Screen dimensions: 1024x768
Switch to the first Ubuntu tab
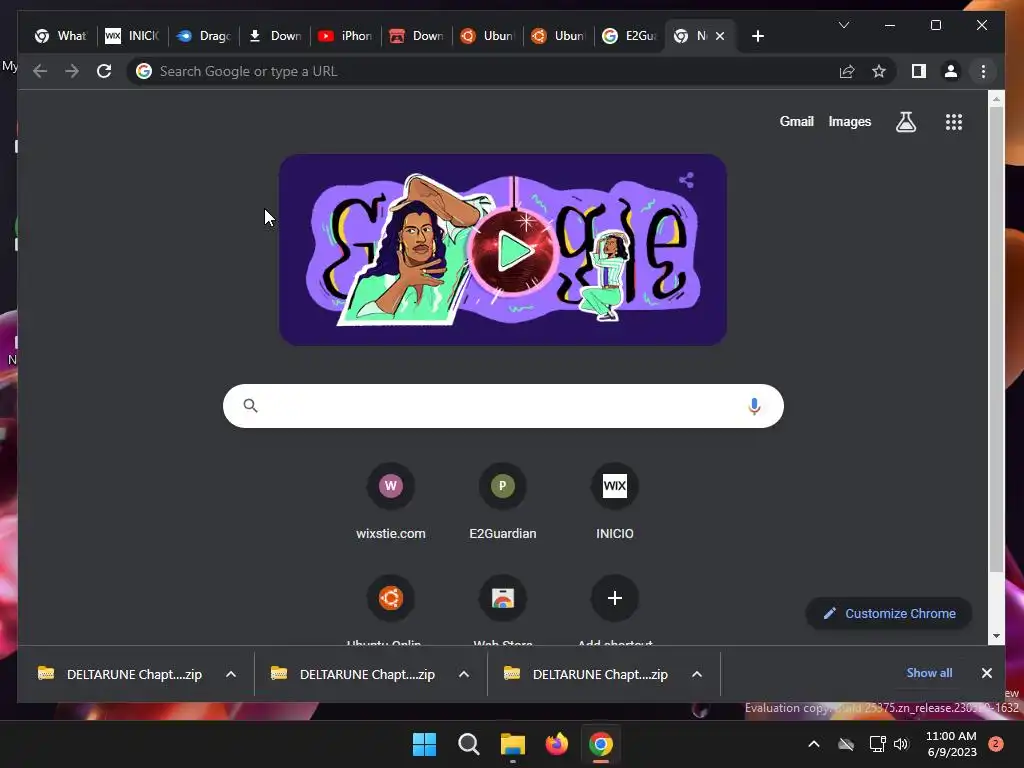[488, 36]
